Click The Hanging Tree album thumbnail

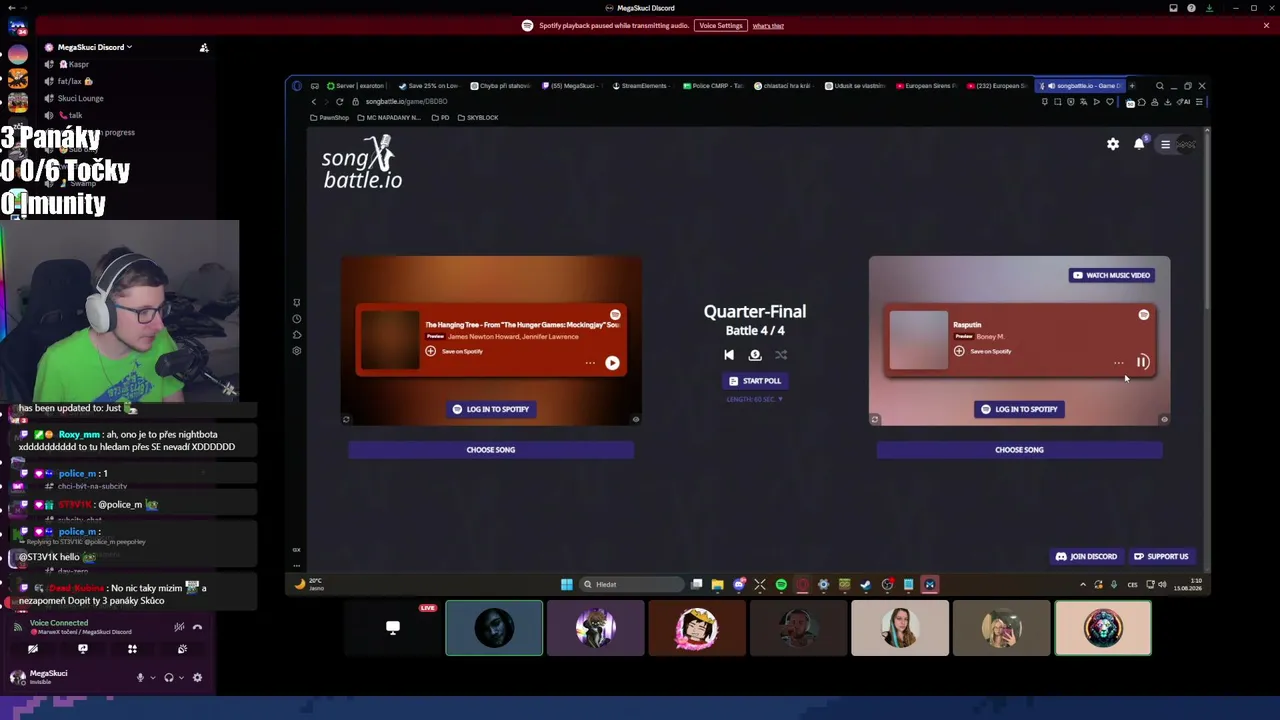click(x=390, y=340)
